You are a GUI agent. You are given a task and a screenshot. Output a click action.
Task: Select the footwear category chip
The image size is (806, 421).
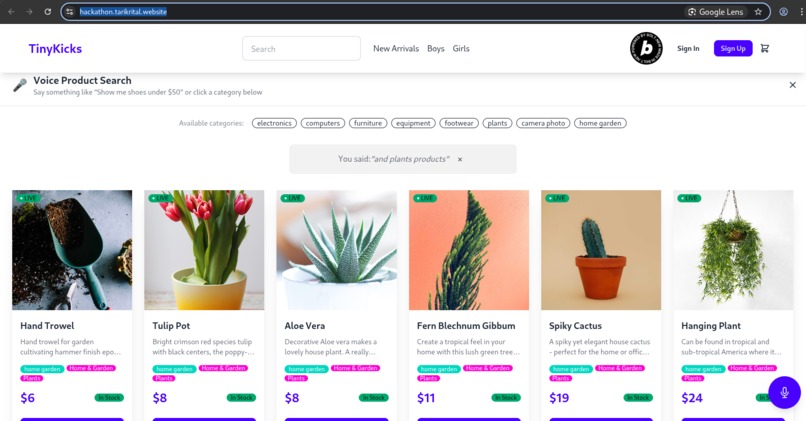459,123
